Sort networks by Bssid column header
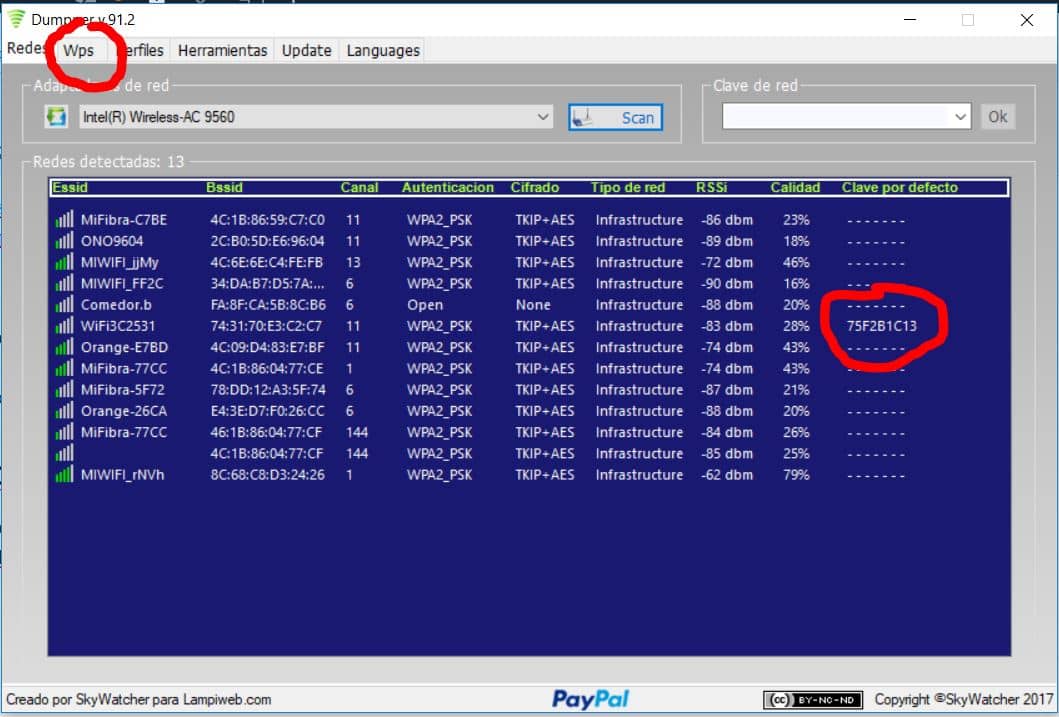 [x=224, y=188]
